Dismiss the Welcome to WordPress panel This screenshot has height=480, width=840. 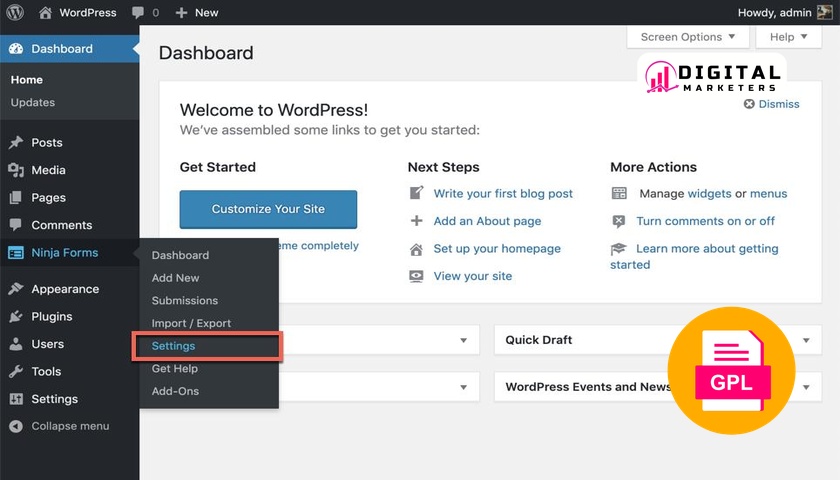click(772, 104)
